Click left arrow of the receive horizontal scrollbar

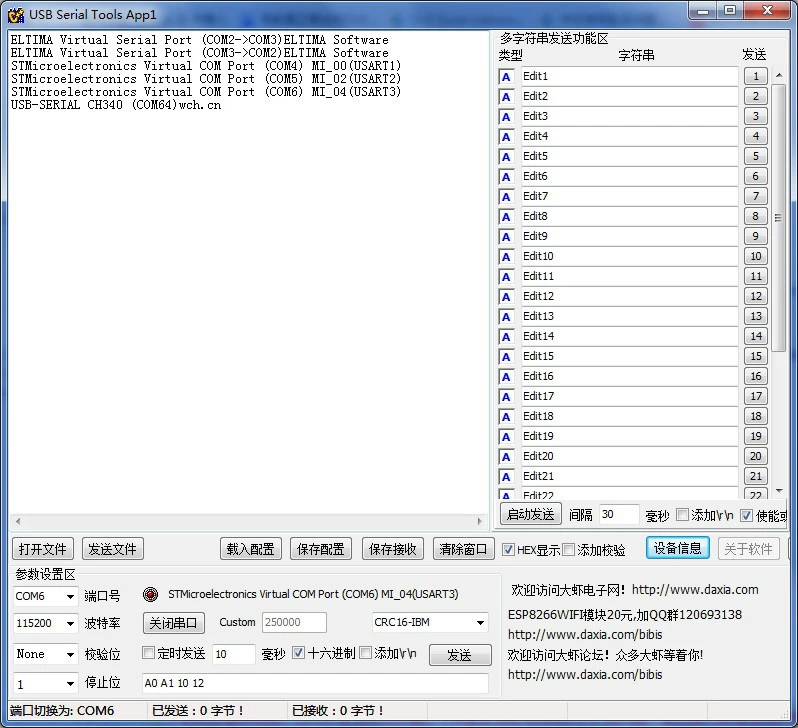18,521
